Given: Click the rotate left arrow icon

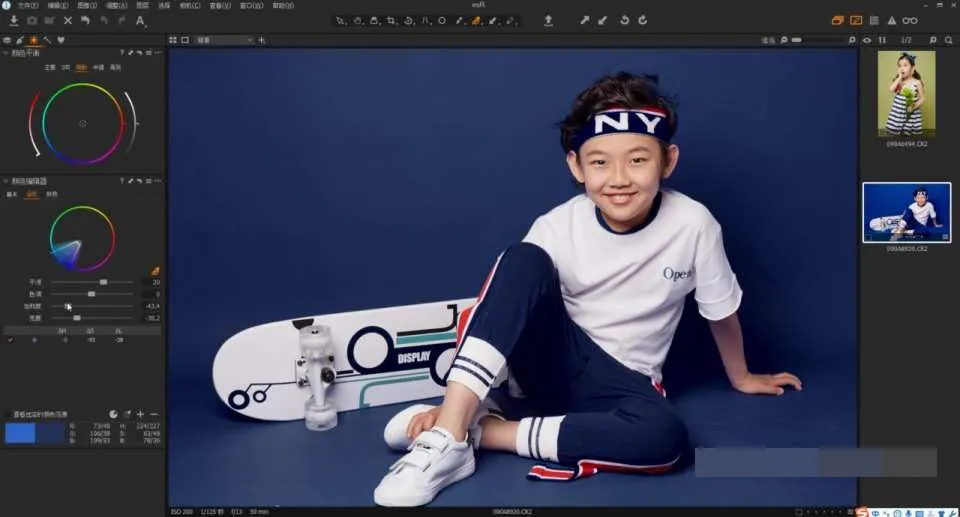Looking at the screenshot, I should point(624,20).
